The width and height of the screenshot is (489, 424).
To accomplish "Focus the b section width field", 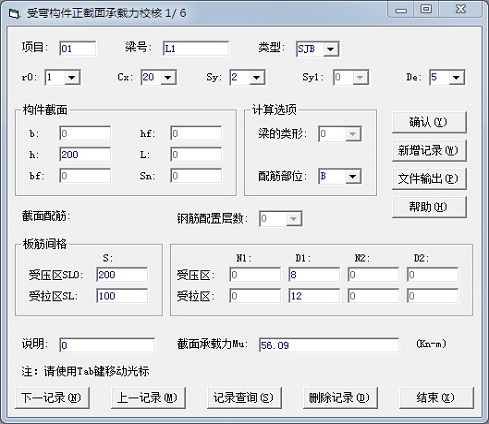I will (x=85, y=134).
